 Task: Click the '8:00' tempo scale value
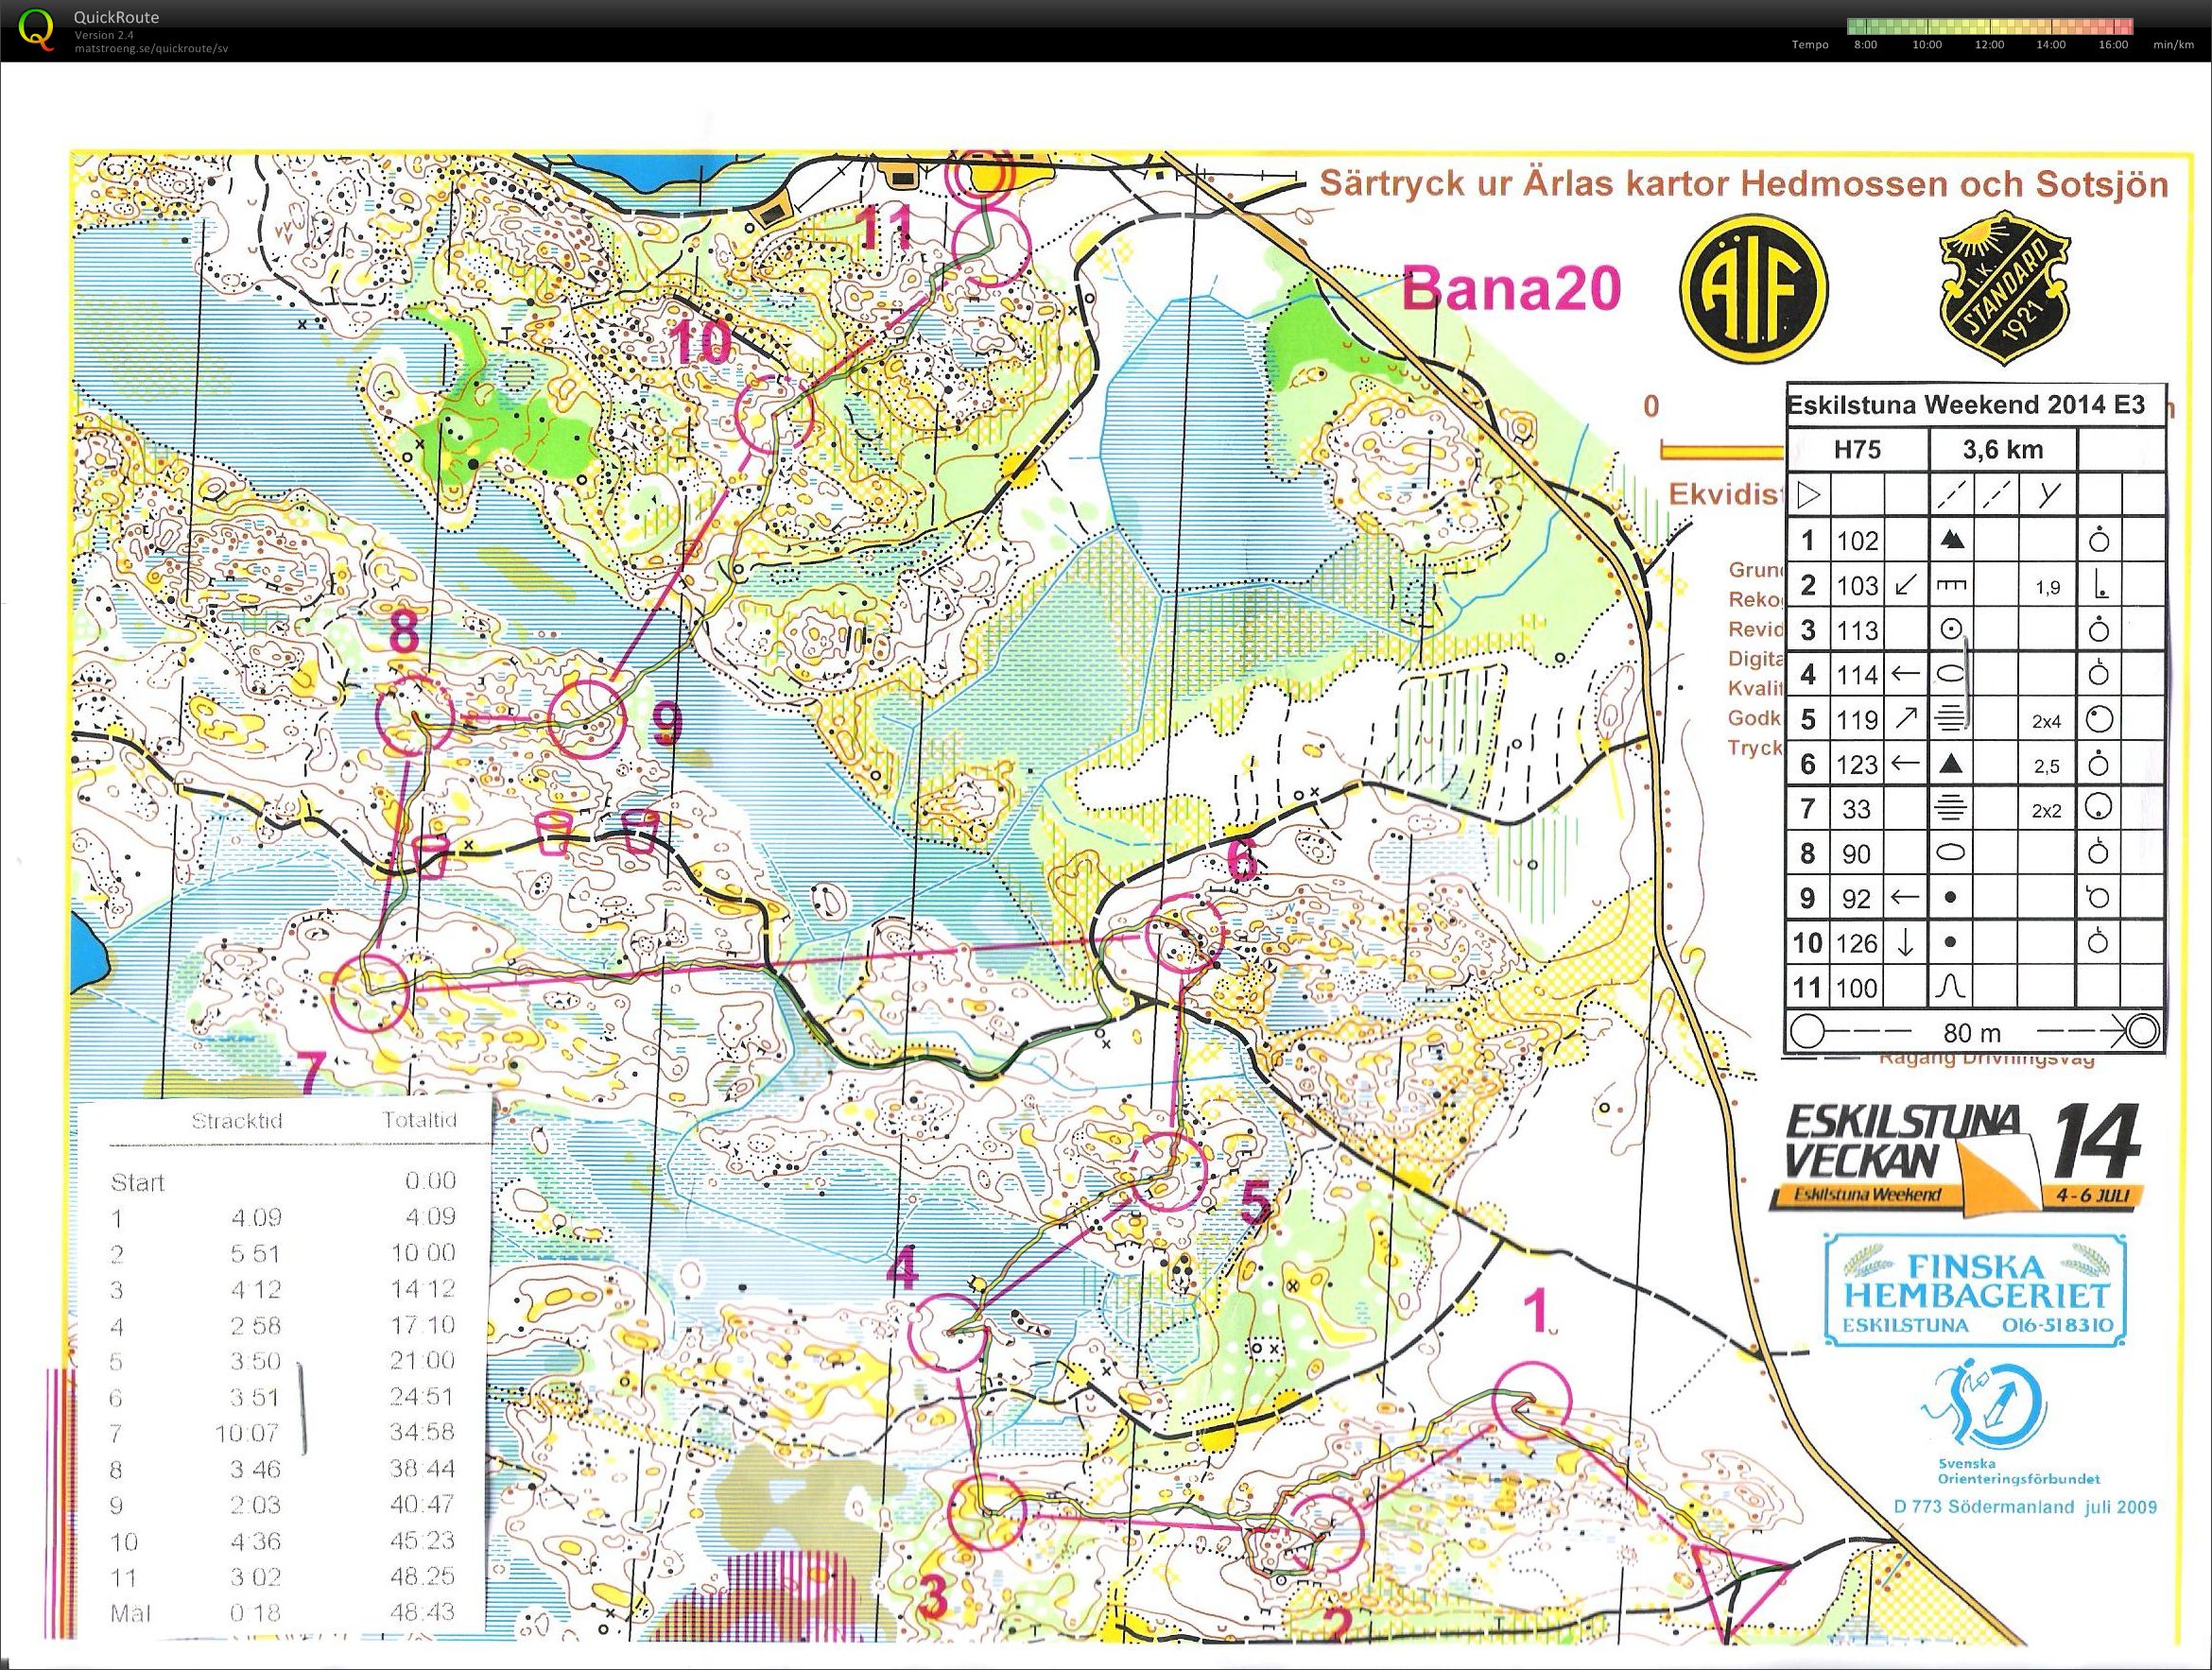tap(1866, 45)
